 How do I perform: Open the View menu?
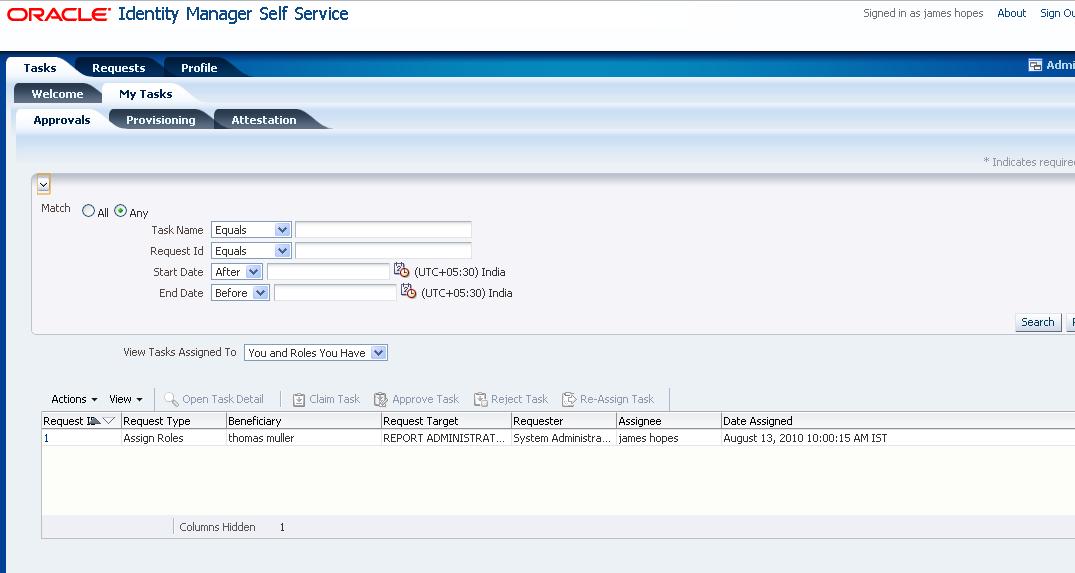click(125, 399)
